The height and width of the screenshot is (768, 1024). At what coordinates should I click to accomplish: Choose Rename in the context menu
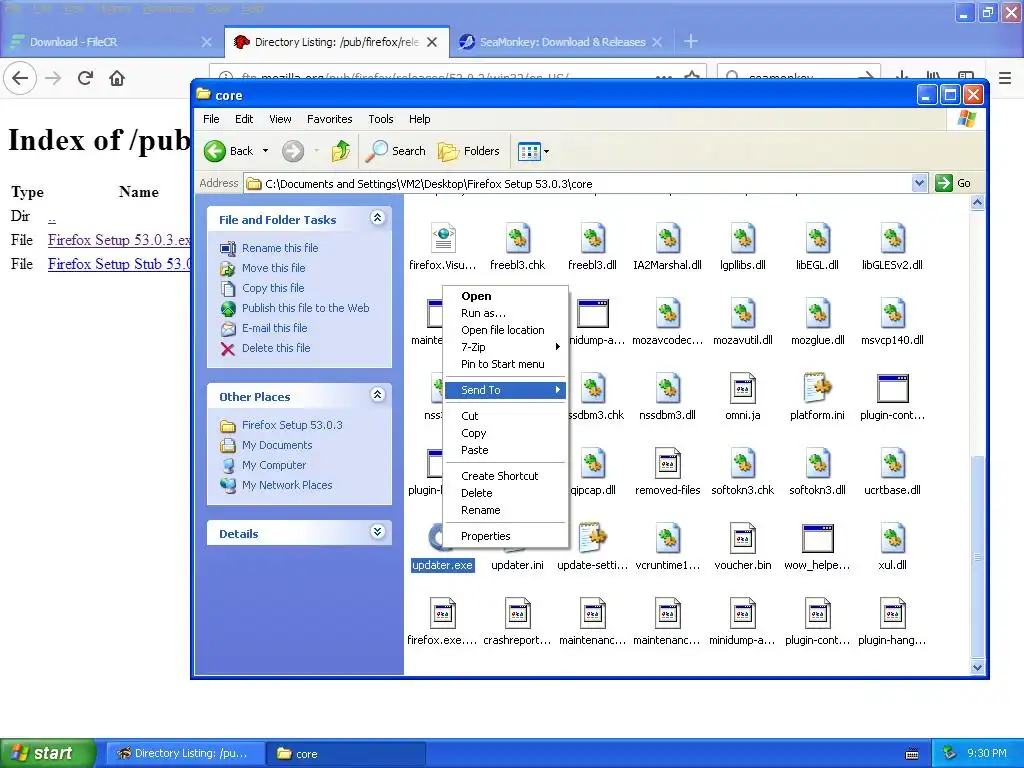tap(505, 510)
